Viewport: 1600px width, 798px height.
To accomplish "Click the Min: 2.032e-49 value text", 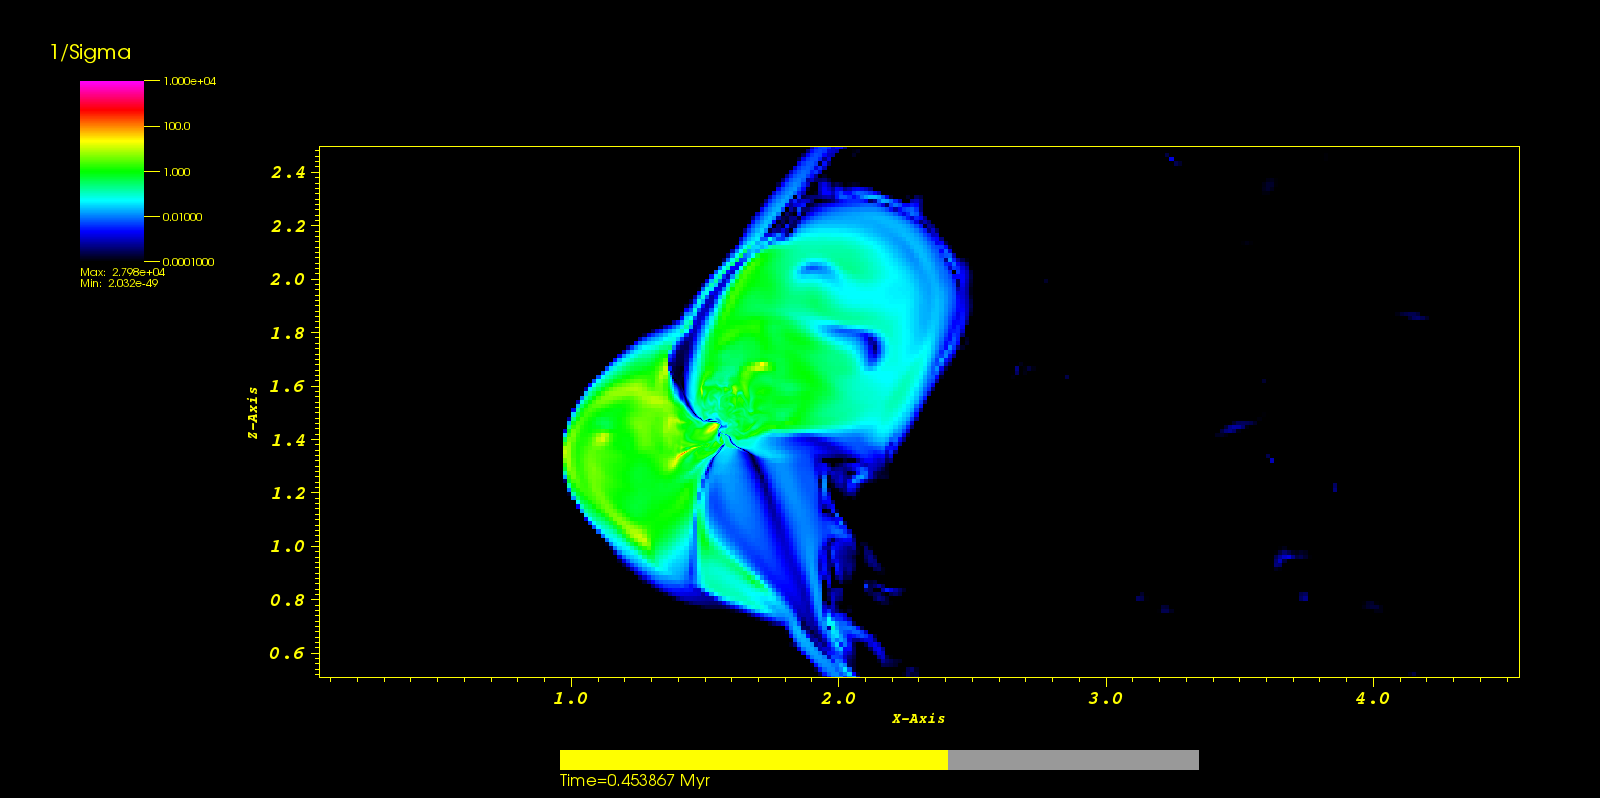I will click(119, 283).
